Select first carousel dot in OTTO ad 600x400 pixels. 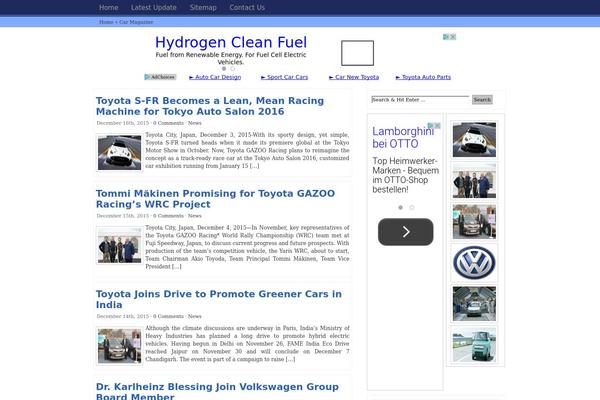click(x=401, y=207)
